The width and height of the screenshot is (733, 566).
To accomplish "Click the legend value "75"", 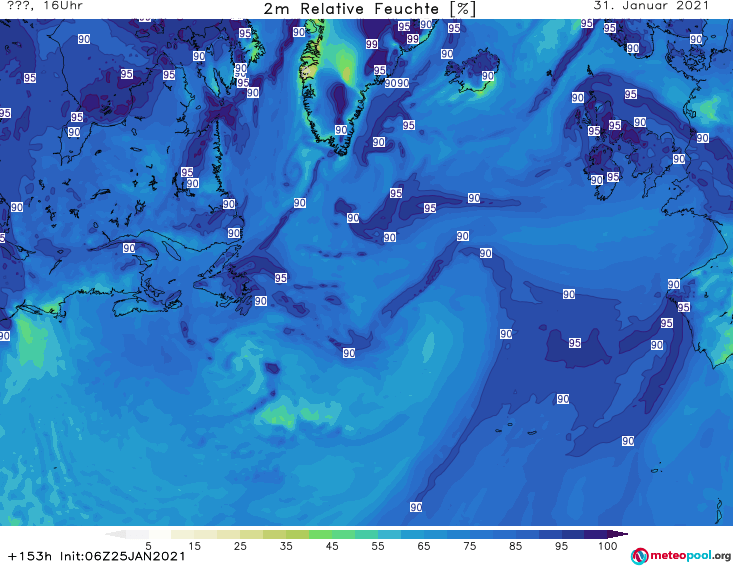I will (470, 546).
